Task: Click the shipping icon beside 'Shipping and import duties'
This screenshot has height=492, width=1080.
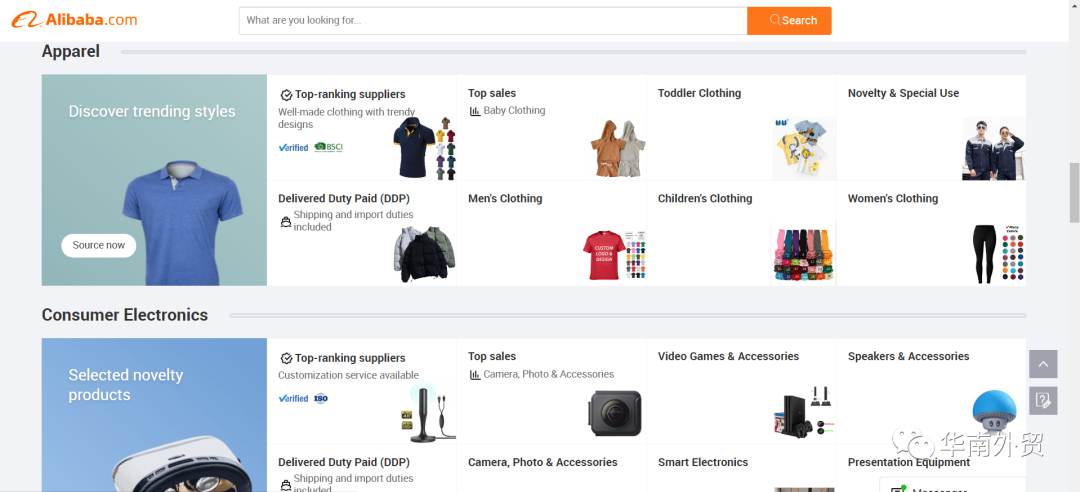Action: pos(286,222)
